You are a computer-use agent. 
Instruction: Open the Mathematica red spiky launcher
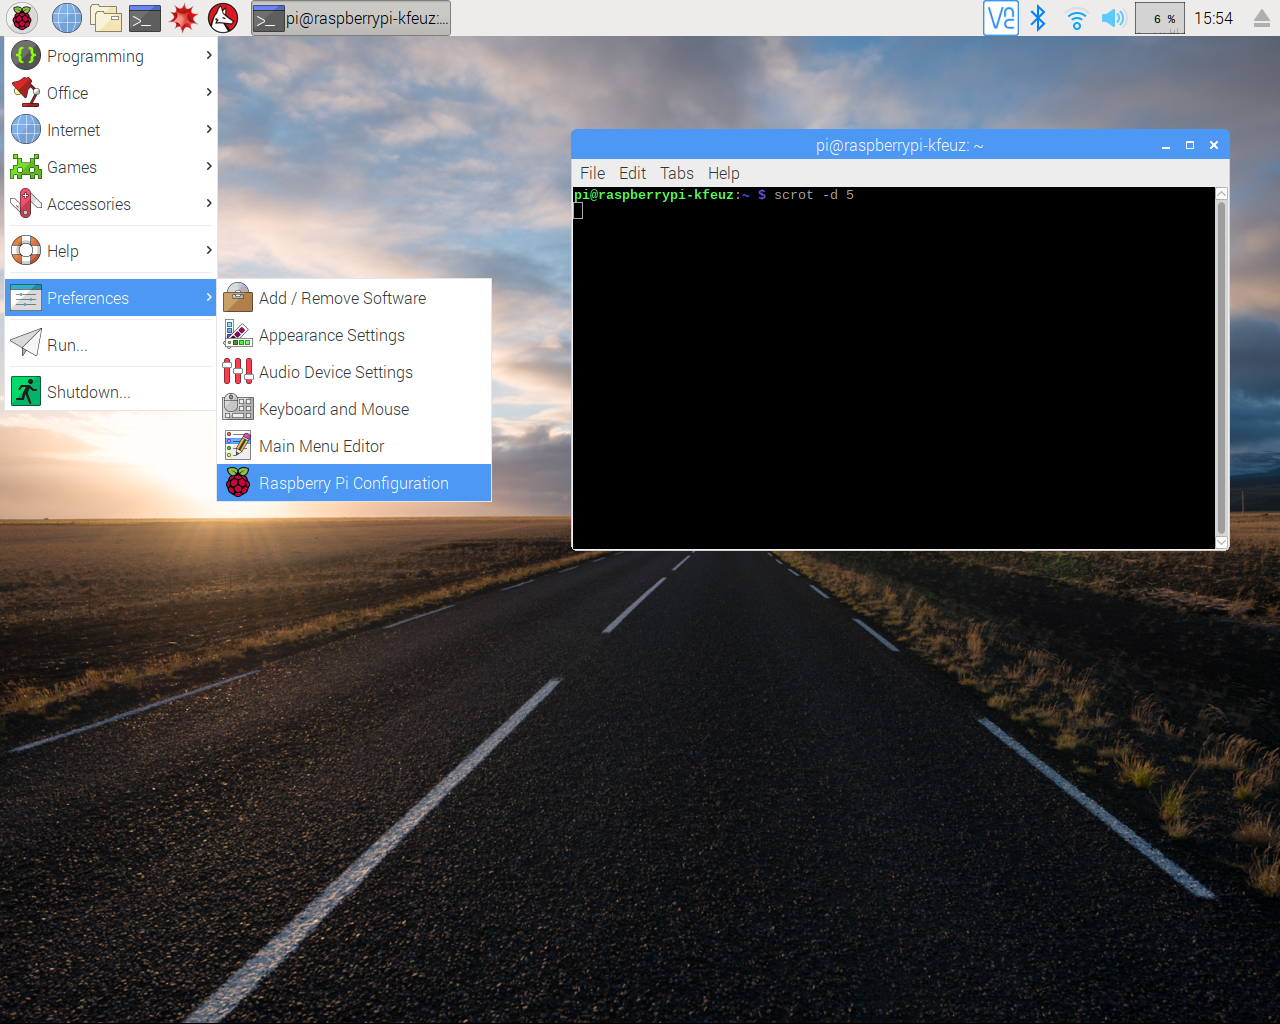click(x=184, y=18)
